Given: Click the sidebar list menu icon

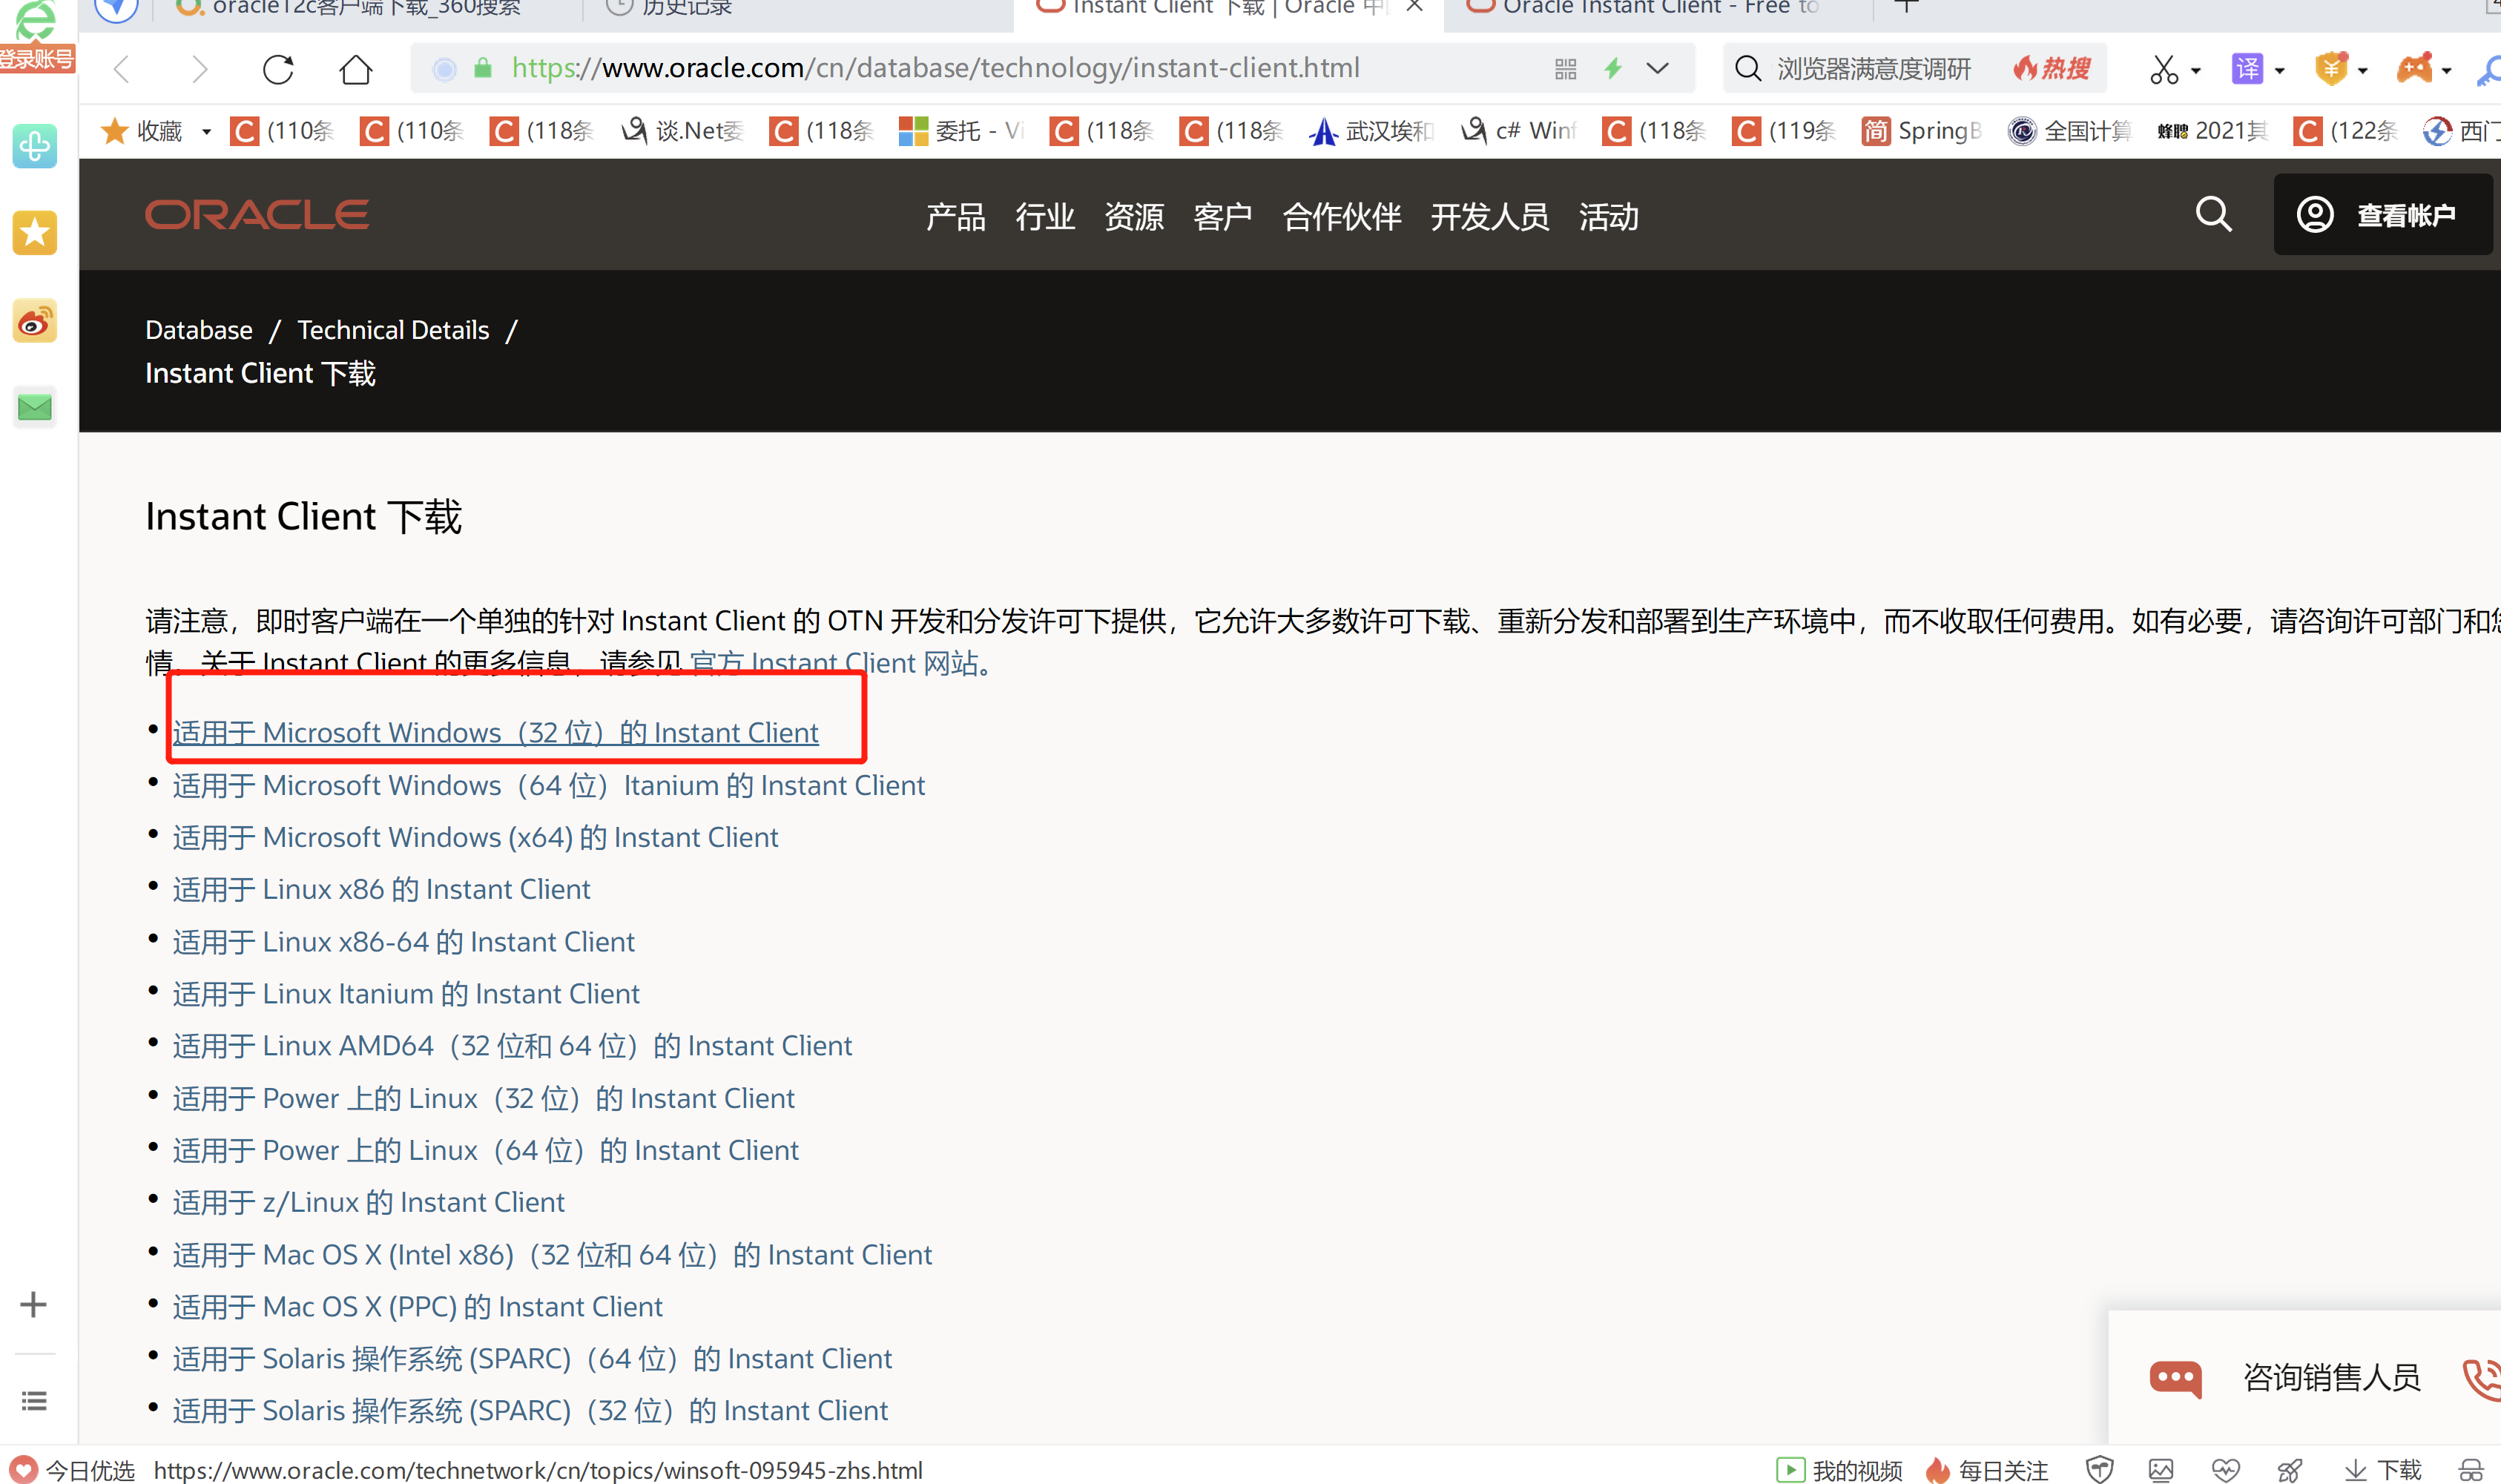Looking at the screenshot, I should [34, 1401].
